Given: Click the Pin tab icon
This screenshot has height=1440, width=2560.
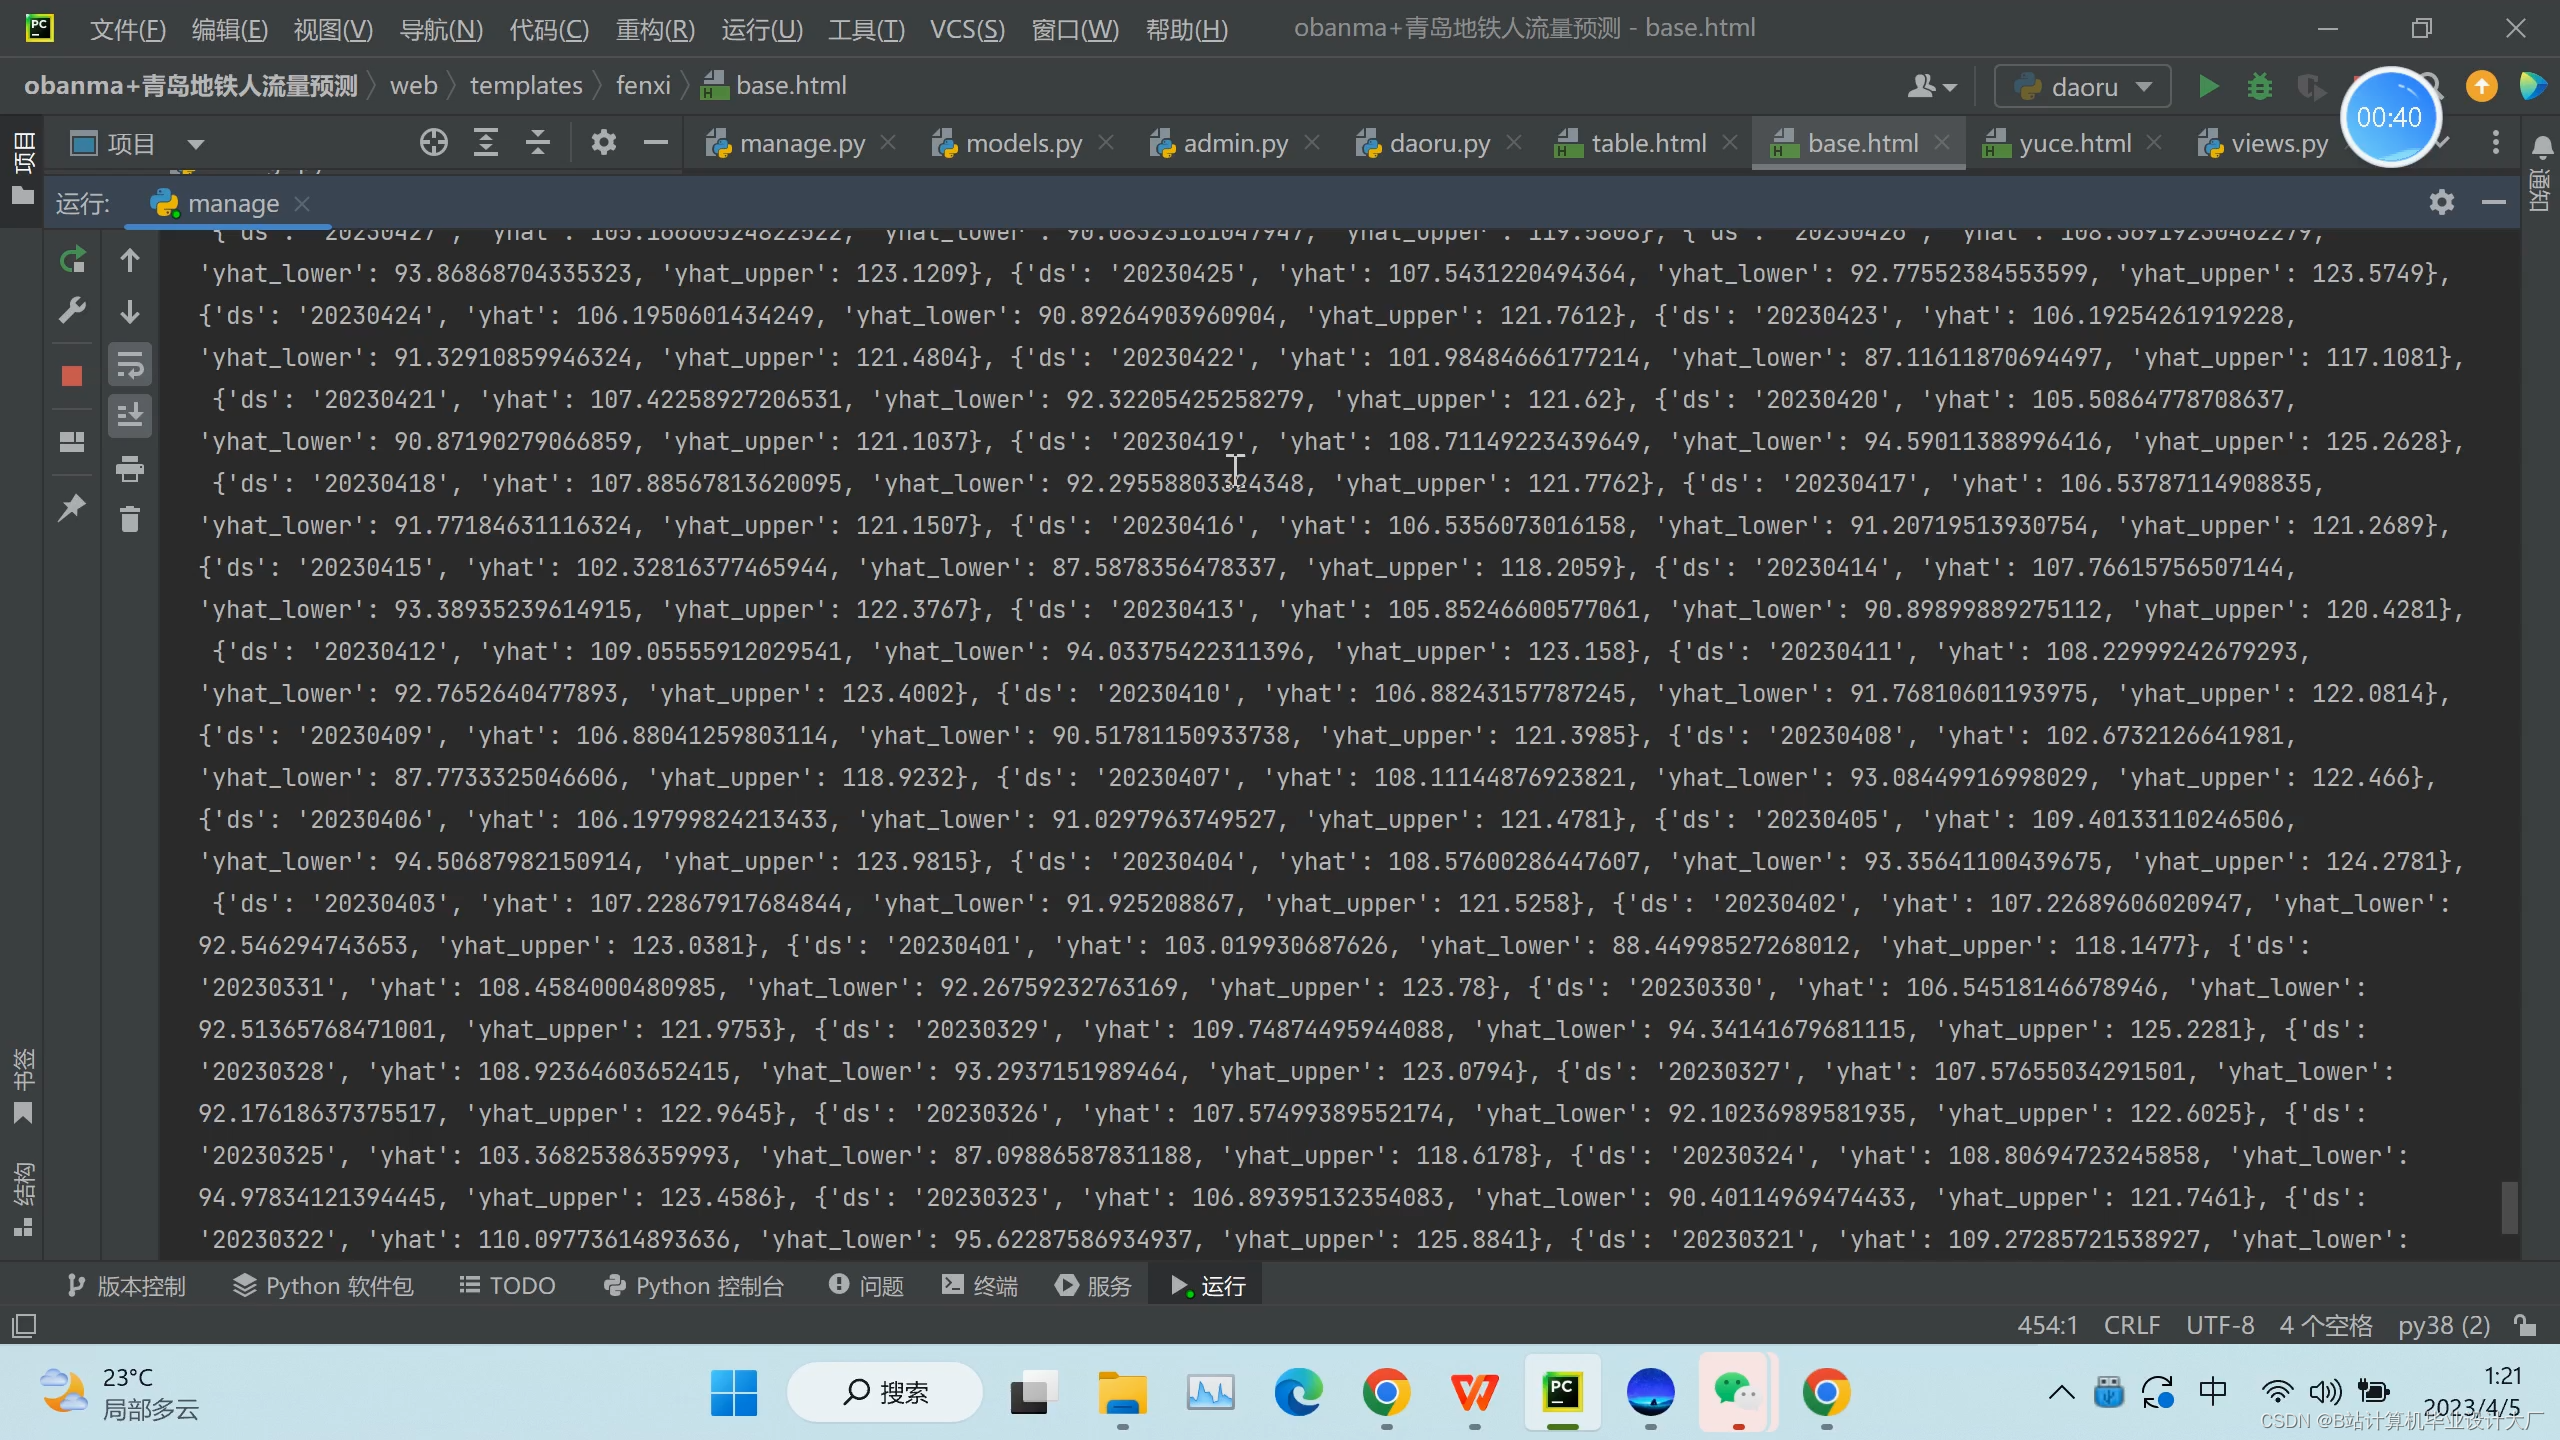Looking at the screenshot, I should [72, 508].
